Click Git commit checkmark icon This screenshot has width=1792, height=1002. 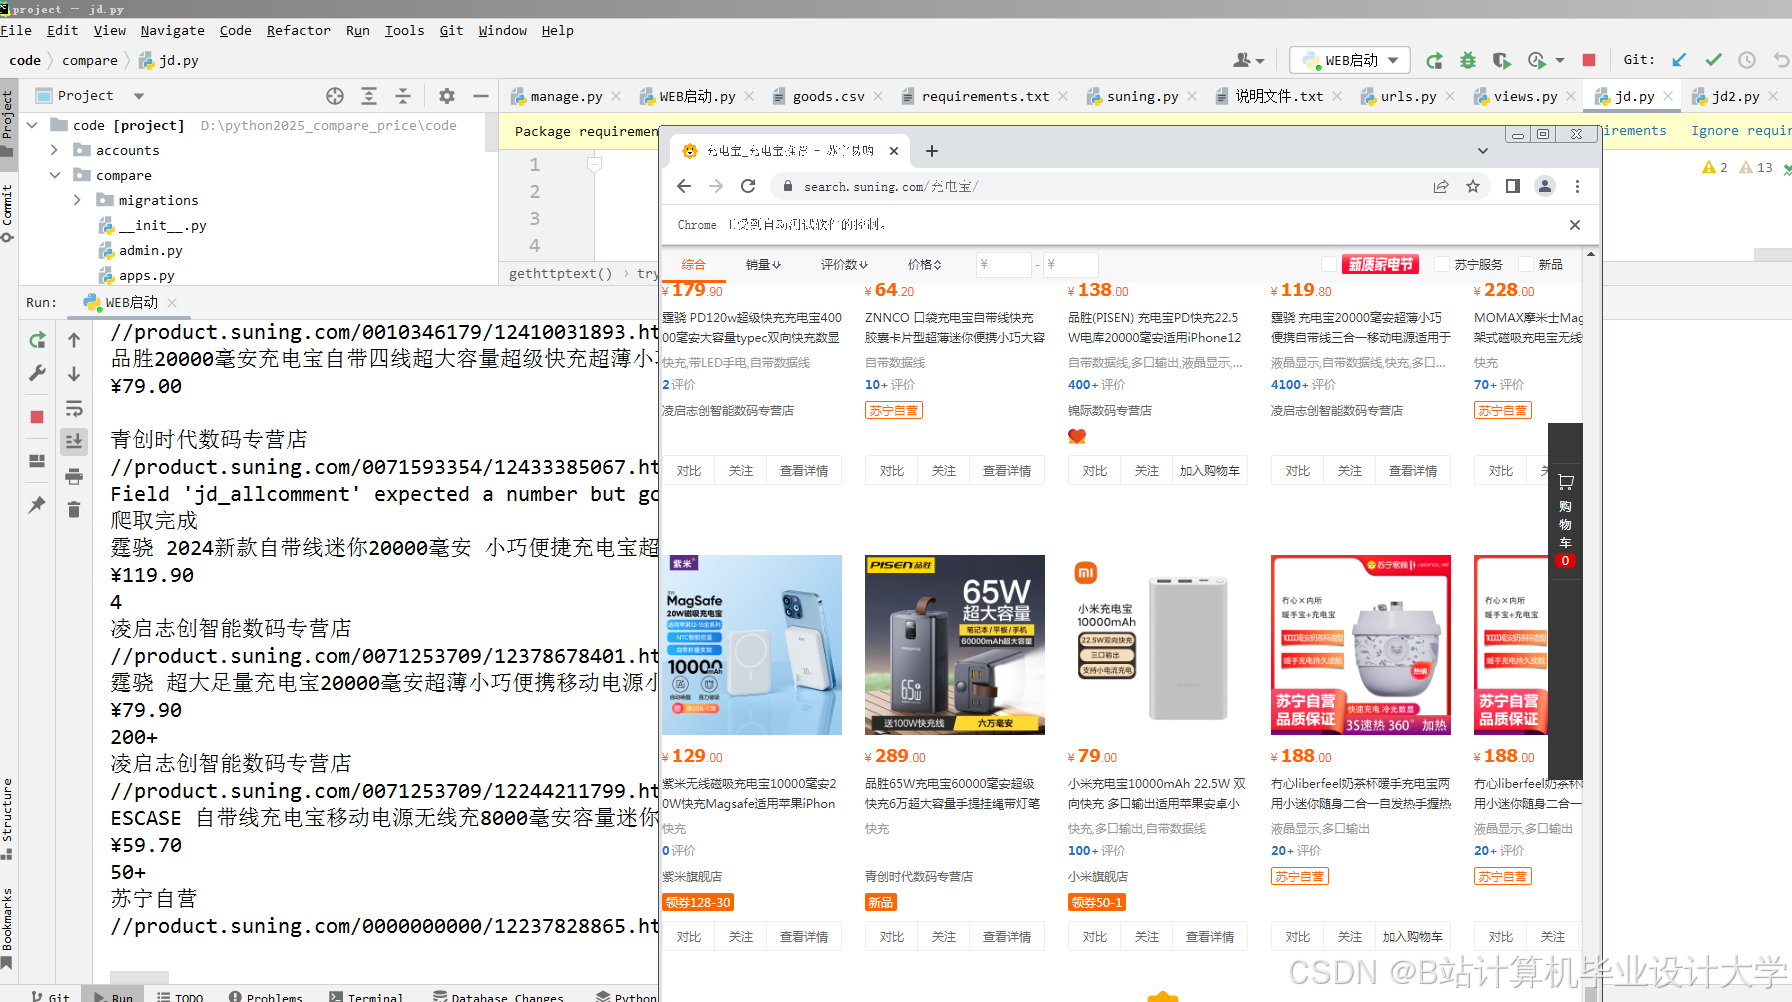coord(1713,60)
